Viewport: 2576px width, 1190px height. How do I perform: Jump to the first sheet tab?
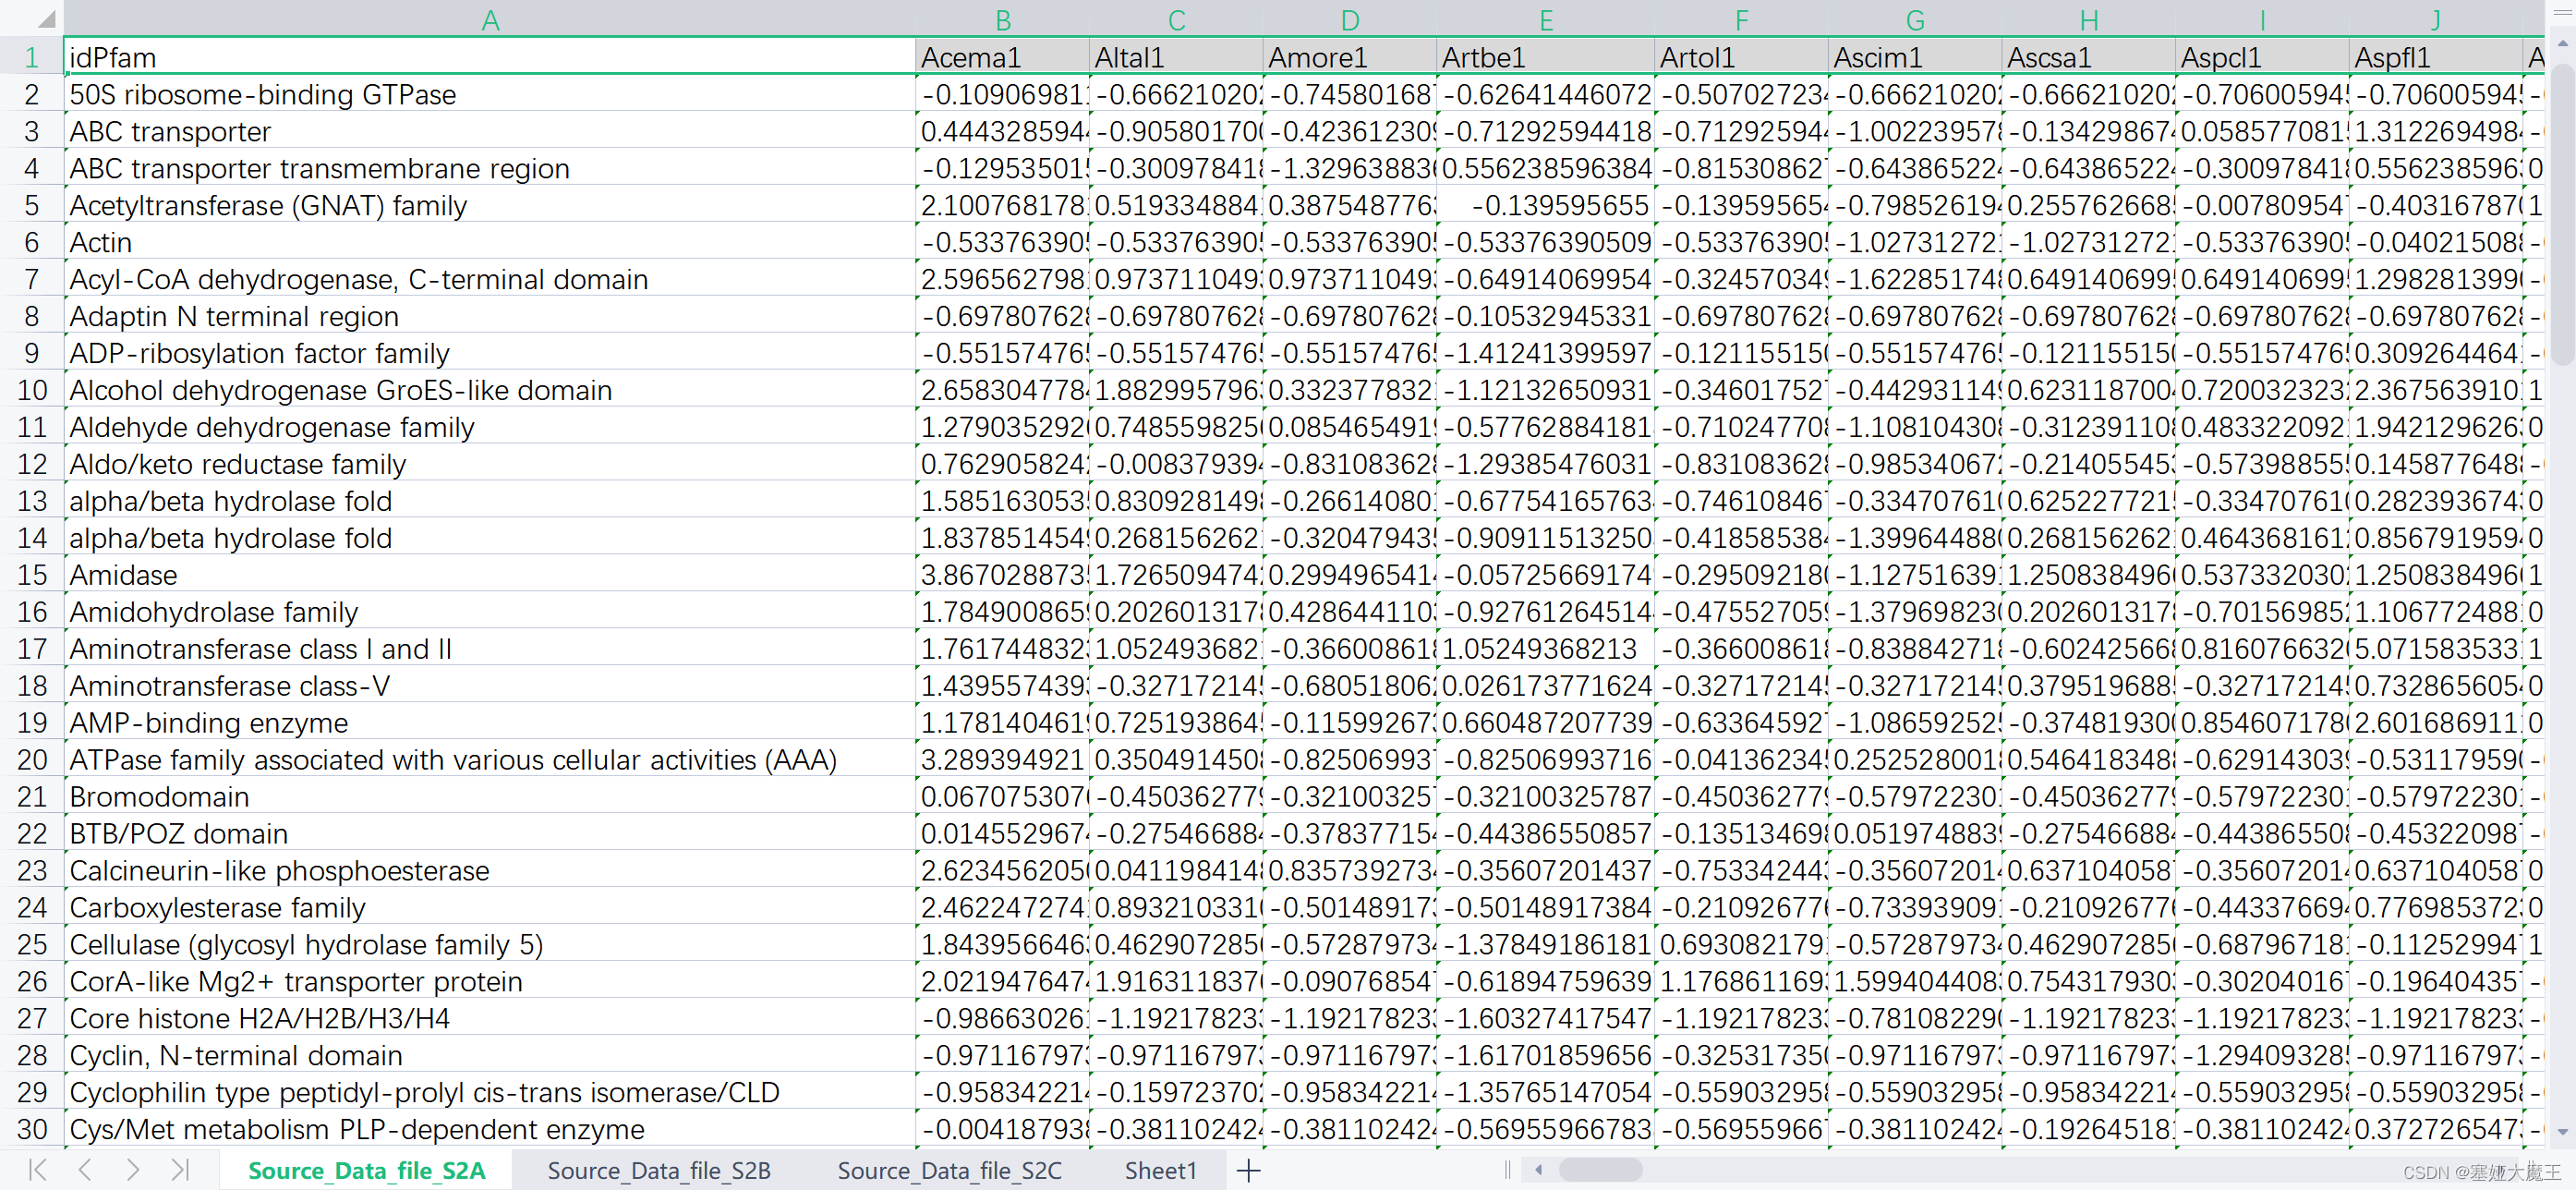38,1169
